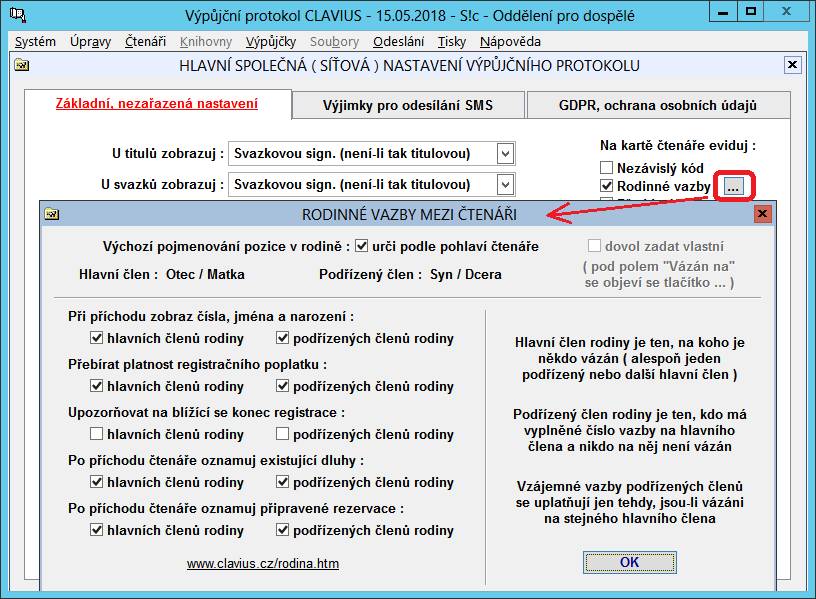Expand the 'U titulů zobrazuj' dropdown arrow
The height and width of the screenshot is (599, 816).
[505, 154]
